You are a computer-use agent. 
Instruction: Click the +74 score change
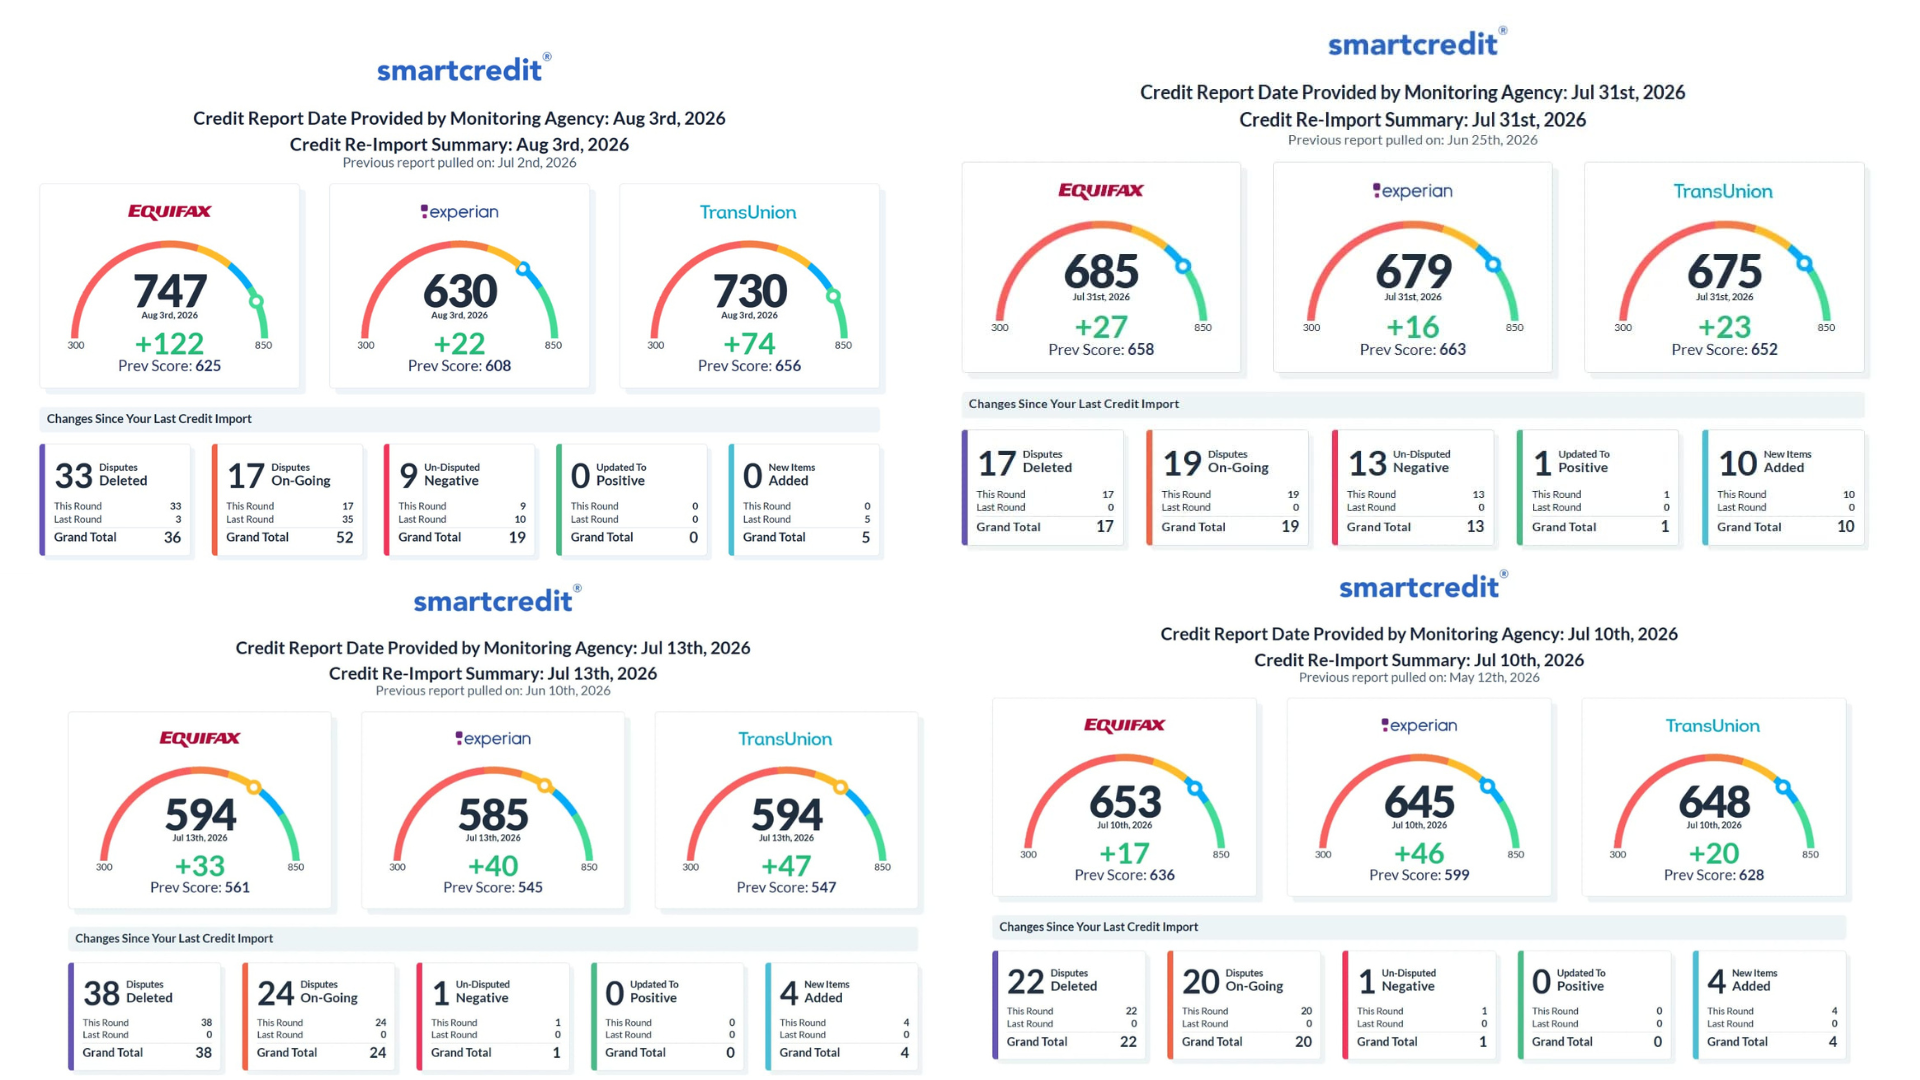pyautogui.click(x=750, y=344)
